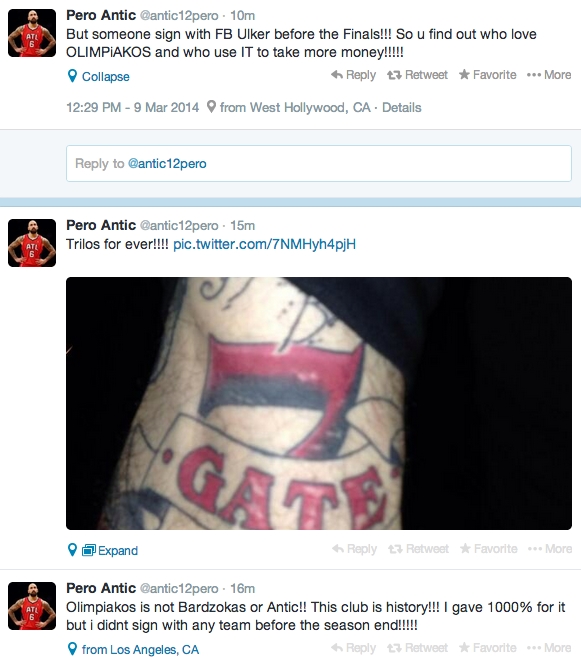Image resolution: width=581 pixels, height=660 pixels.
Task: Open tweet Details link
Action: click(x=402, y=107)
